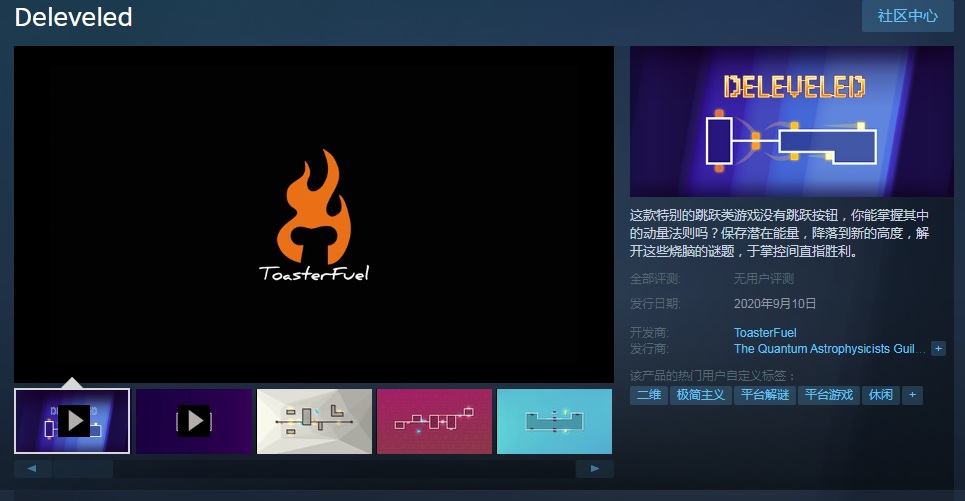Select the grey-white screenshot thumbnail
The image size is (965, 501).
click(314, 421)
